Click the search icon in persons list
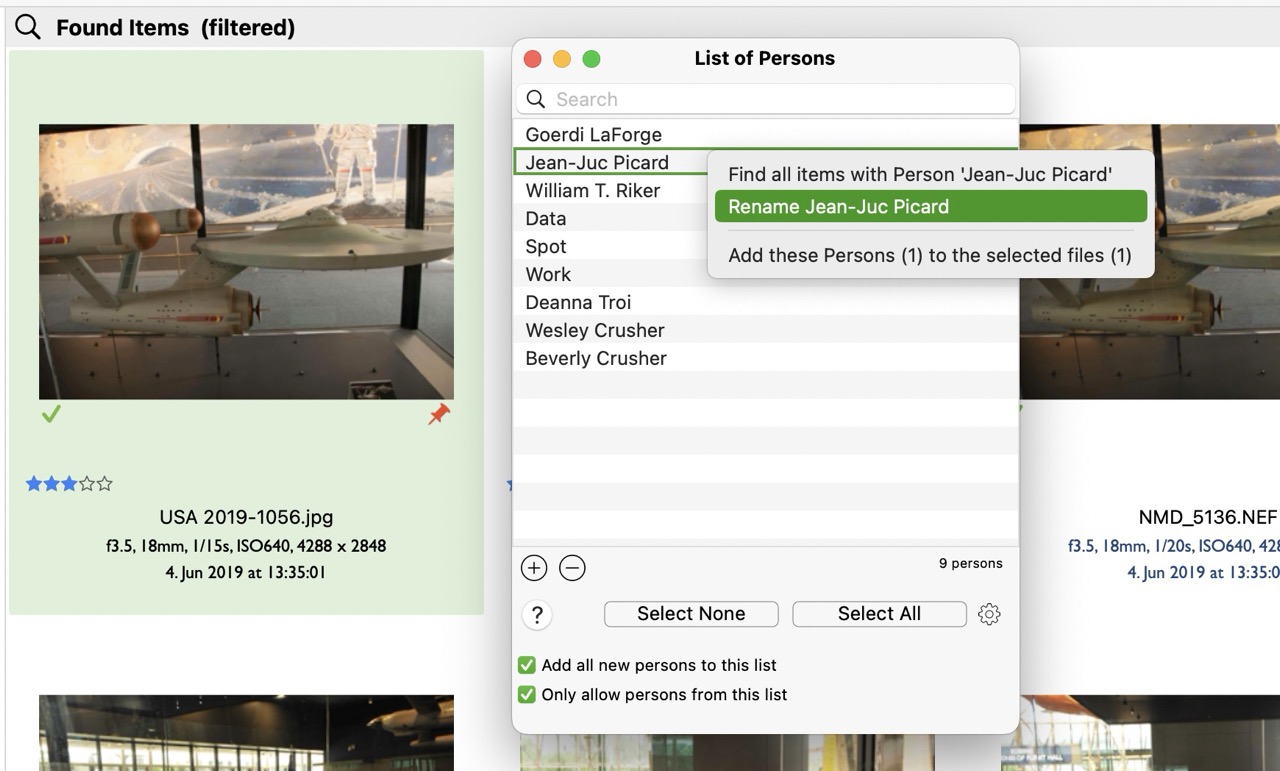1280x771 pixels. pyautogui.click(x=536, y=99)
